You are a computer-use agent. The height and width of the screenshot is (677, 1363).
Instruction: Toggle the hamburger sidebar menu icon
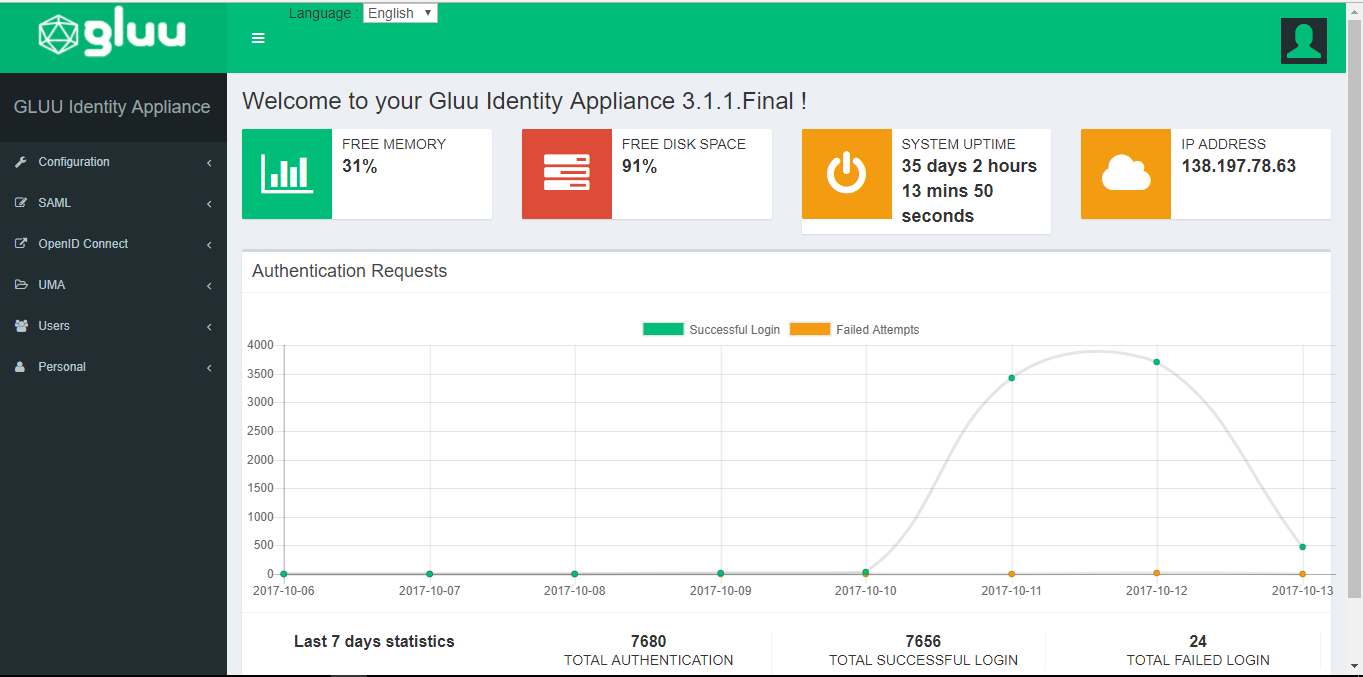click(258, 38)
